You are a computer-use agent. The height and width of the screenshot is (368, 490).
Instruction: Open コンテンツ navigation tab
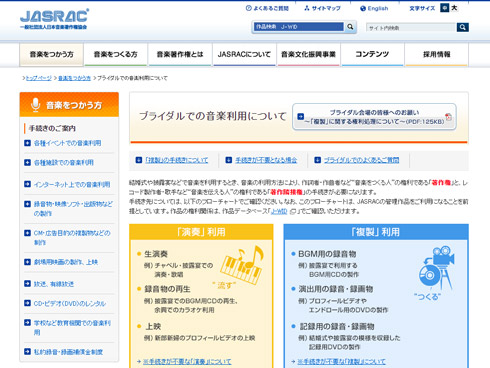click(x=372, y=54)
